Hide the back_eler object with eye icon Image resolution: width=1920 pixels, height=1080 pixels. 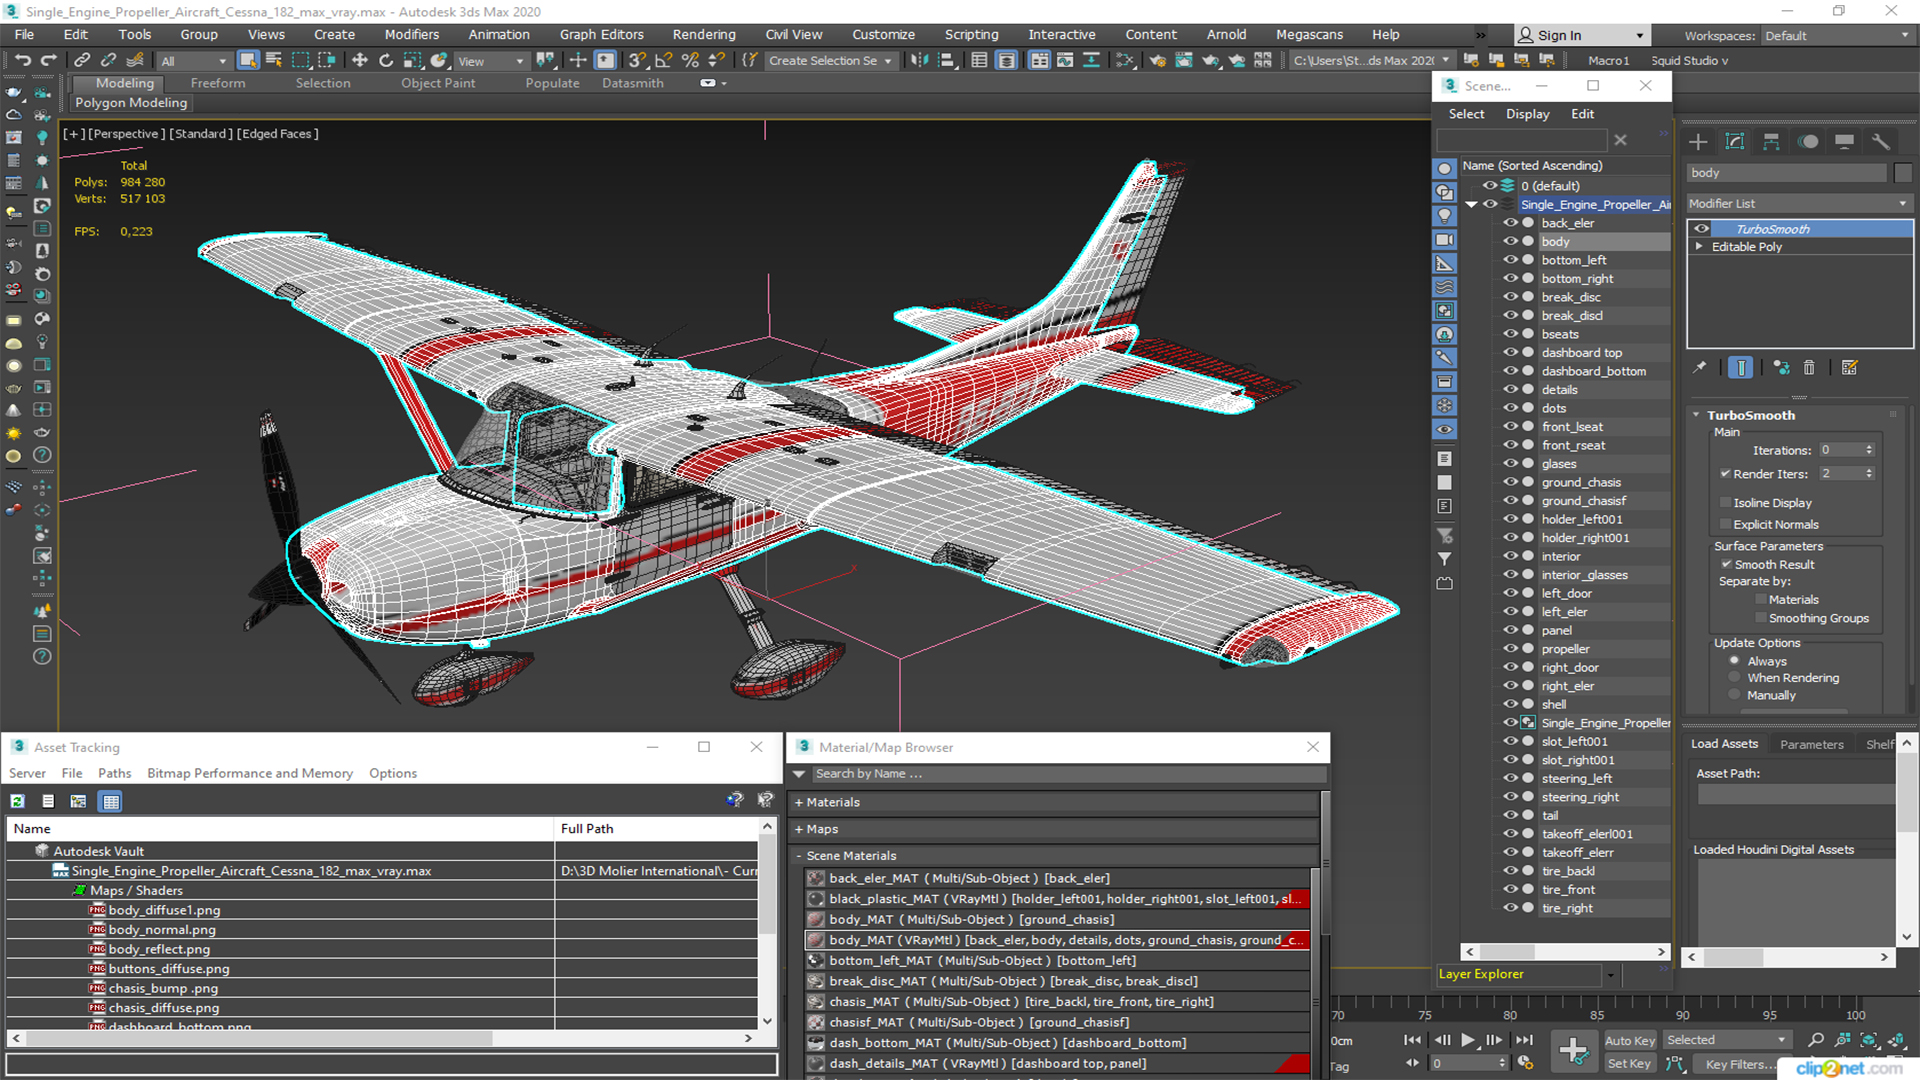click(x=1510, y=223)
